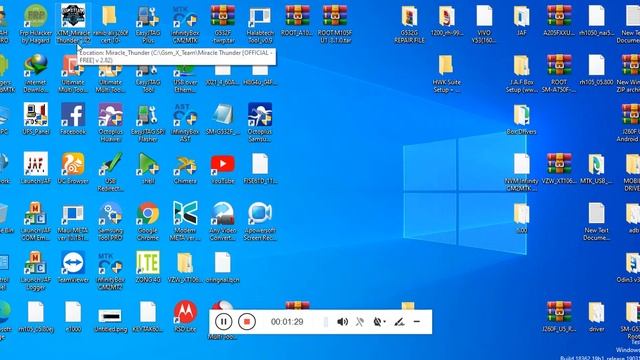
Task: Open the annotation pen tool in recorder
Action: click(399, 322)
